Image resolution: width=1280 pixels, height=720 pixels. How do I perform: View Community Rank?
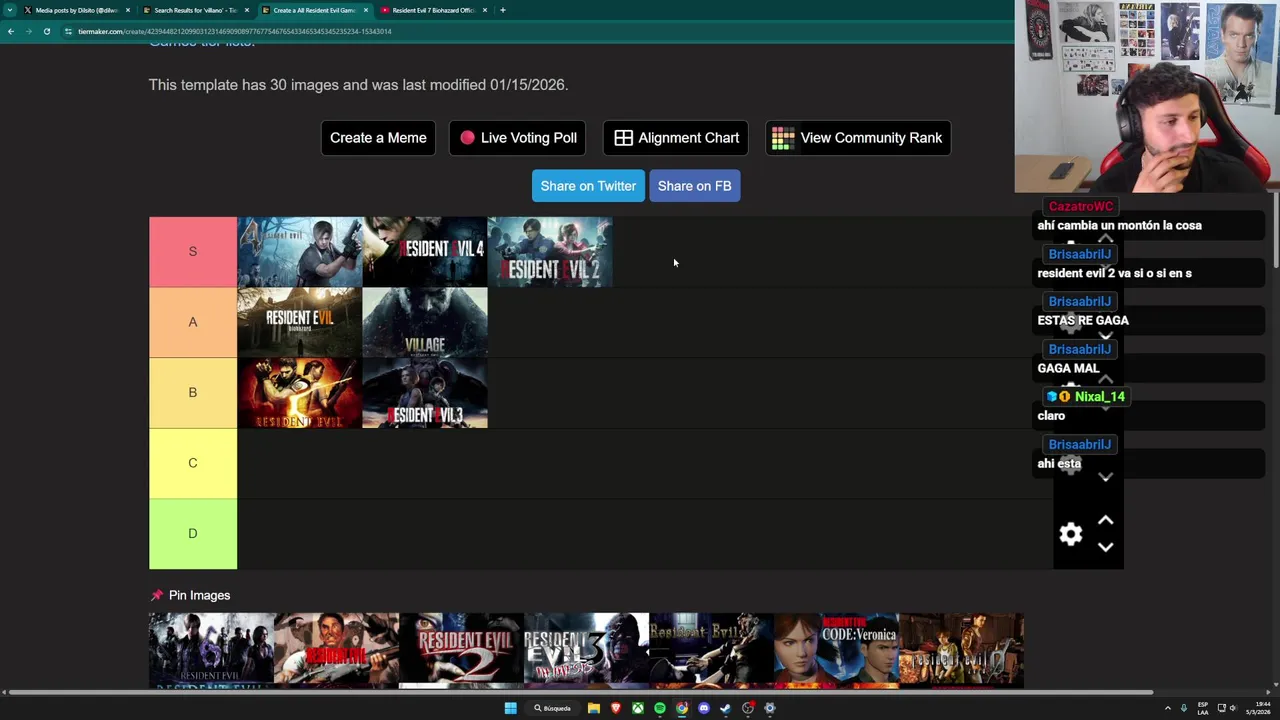tap(858, 138)
